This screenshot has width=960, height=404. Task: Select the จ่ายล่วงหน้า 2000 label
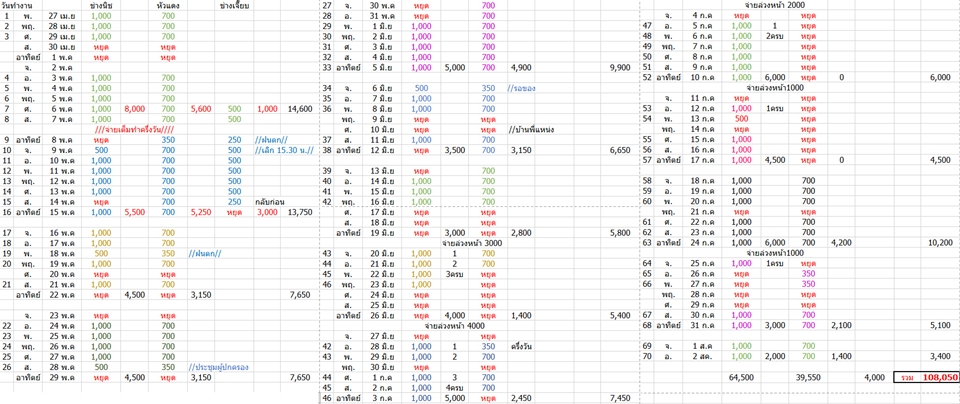[776, 5]
